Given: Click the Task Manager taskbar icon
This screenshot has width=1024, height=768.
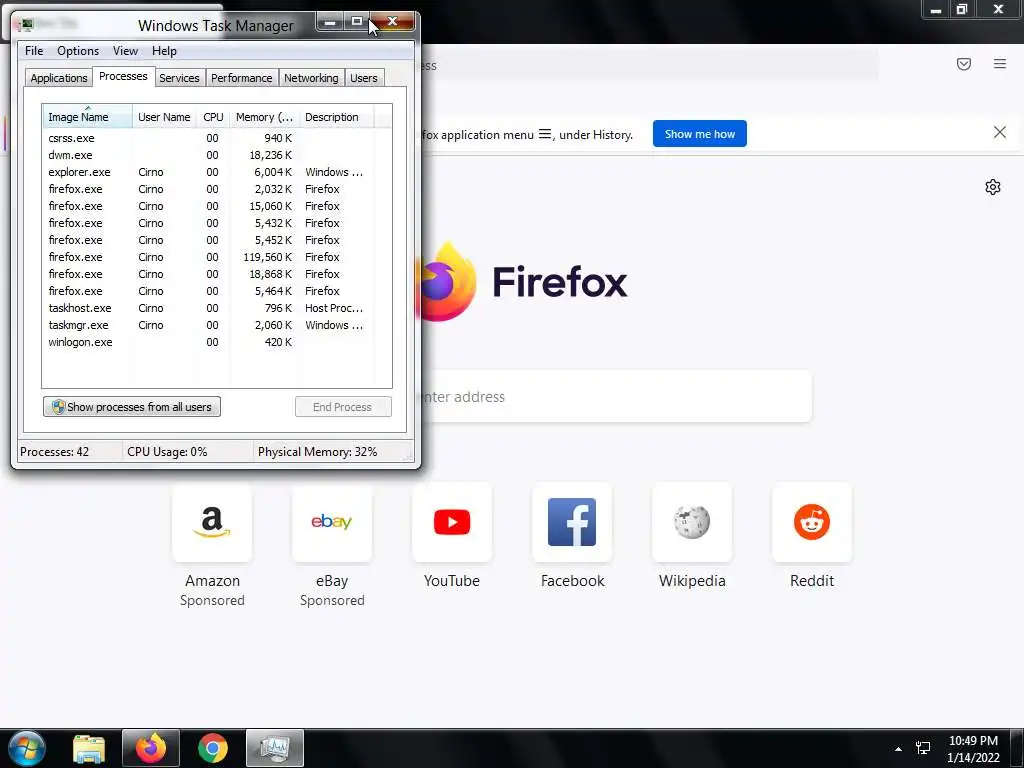Looking at the screenshot, I should (274, 748).
